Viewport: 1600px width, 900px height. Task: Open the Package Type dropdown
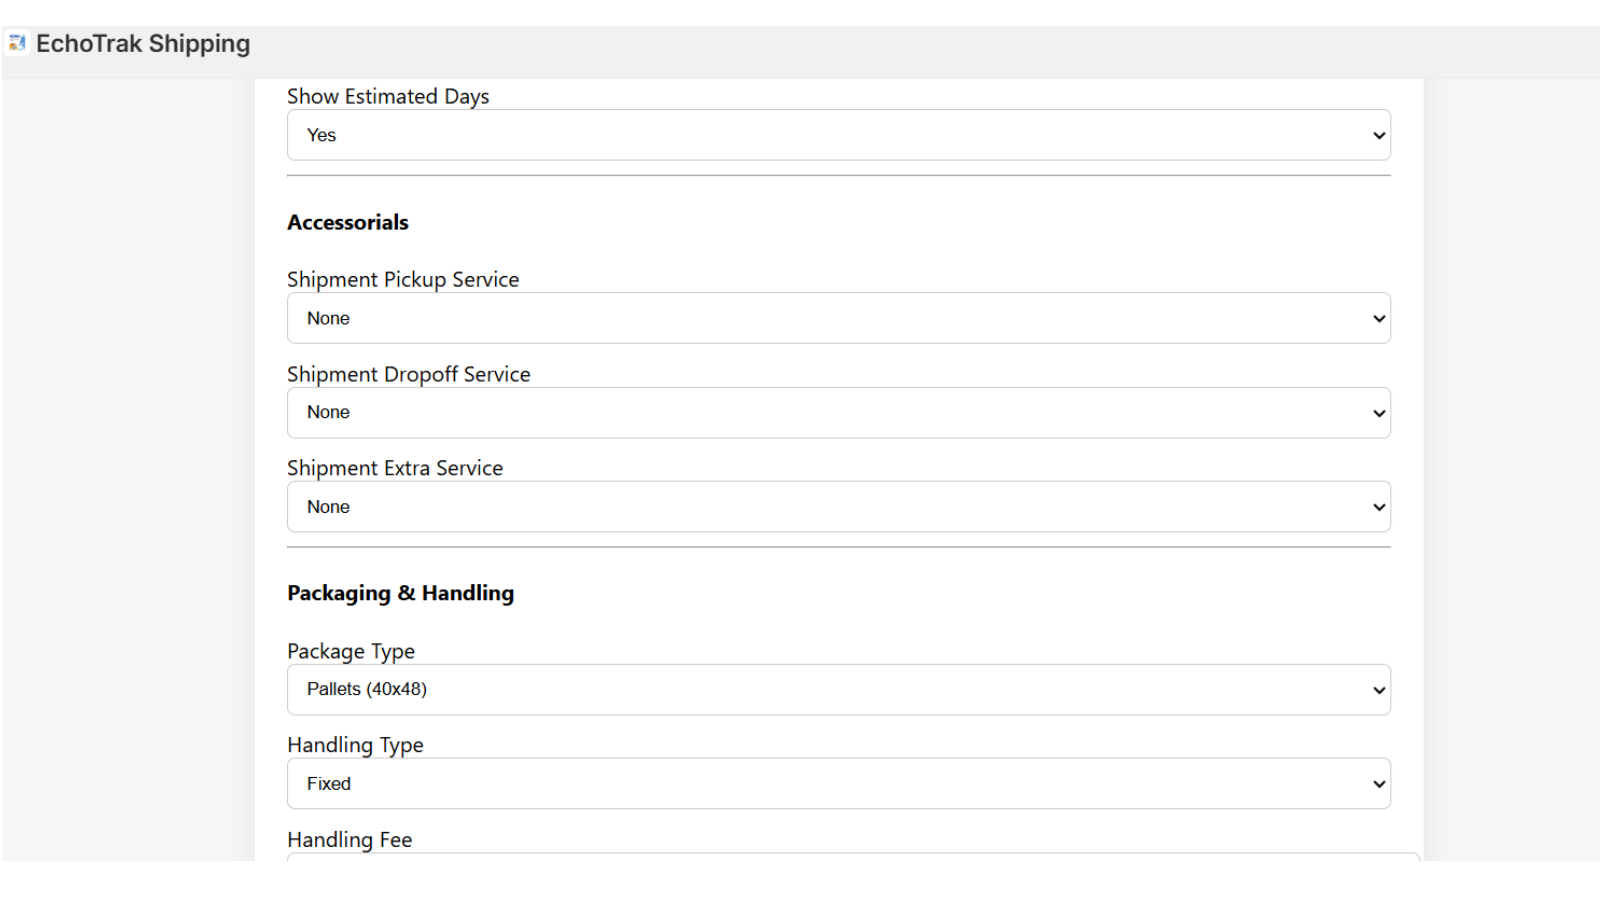tap(838, 689)
